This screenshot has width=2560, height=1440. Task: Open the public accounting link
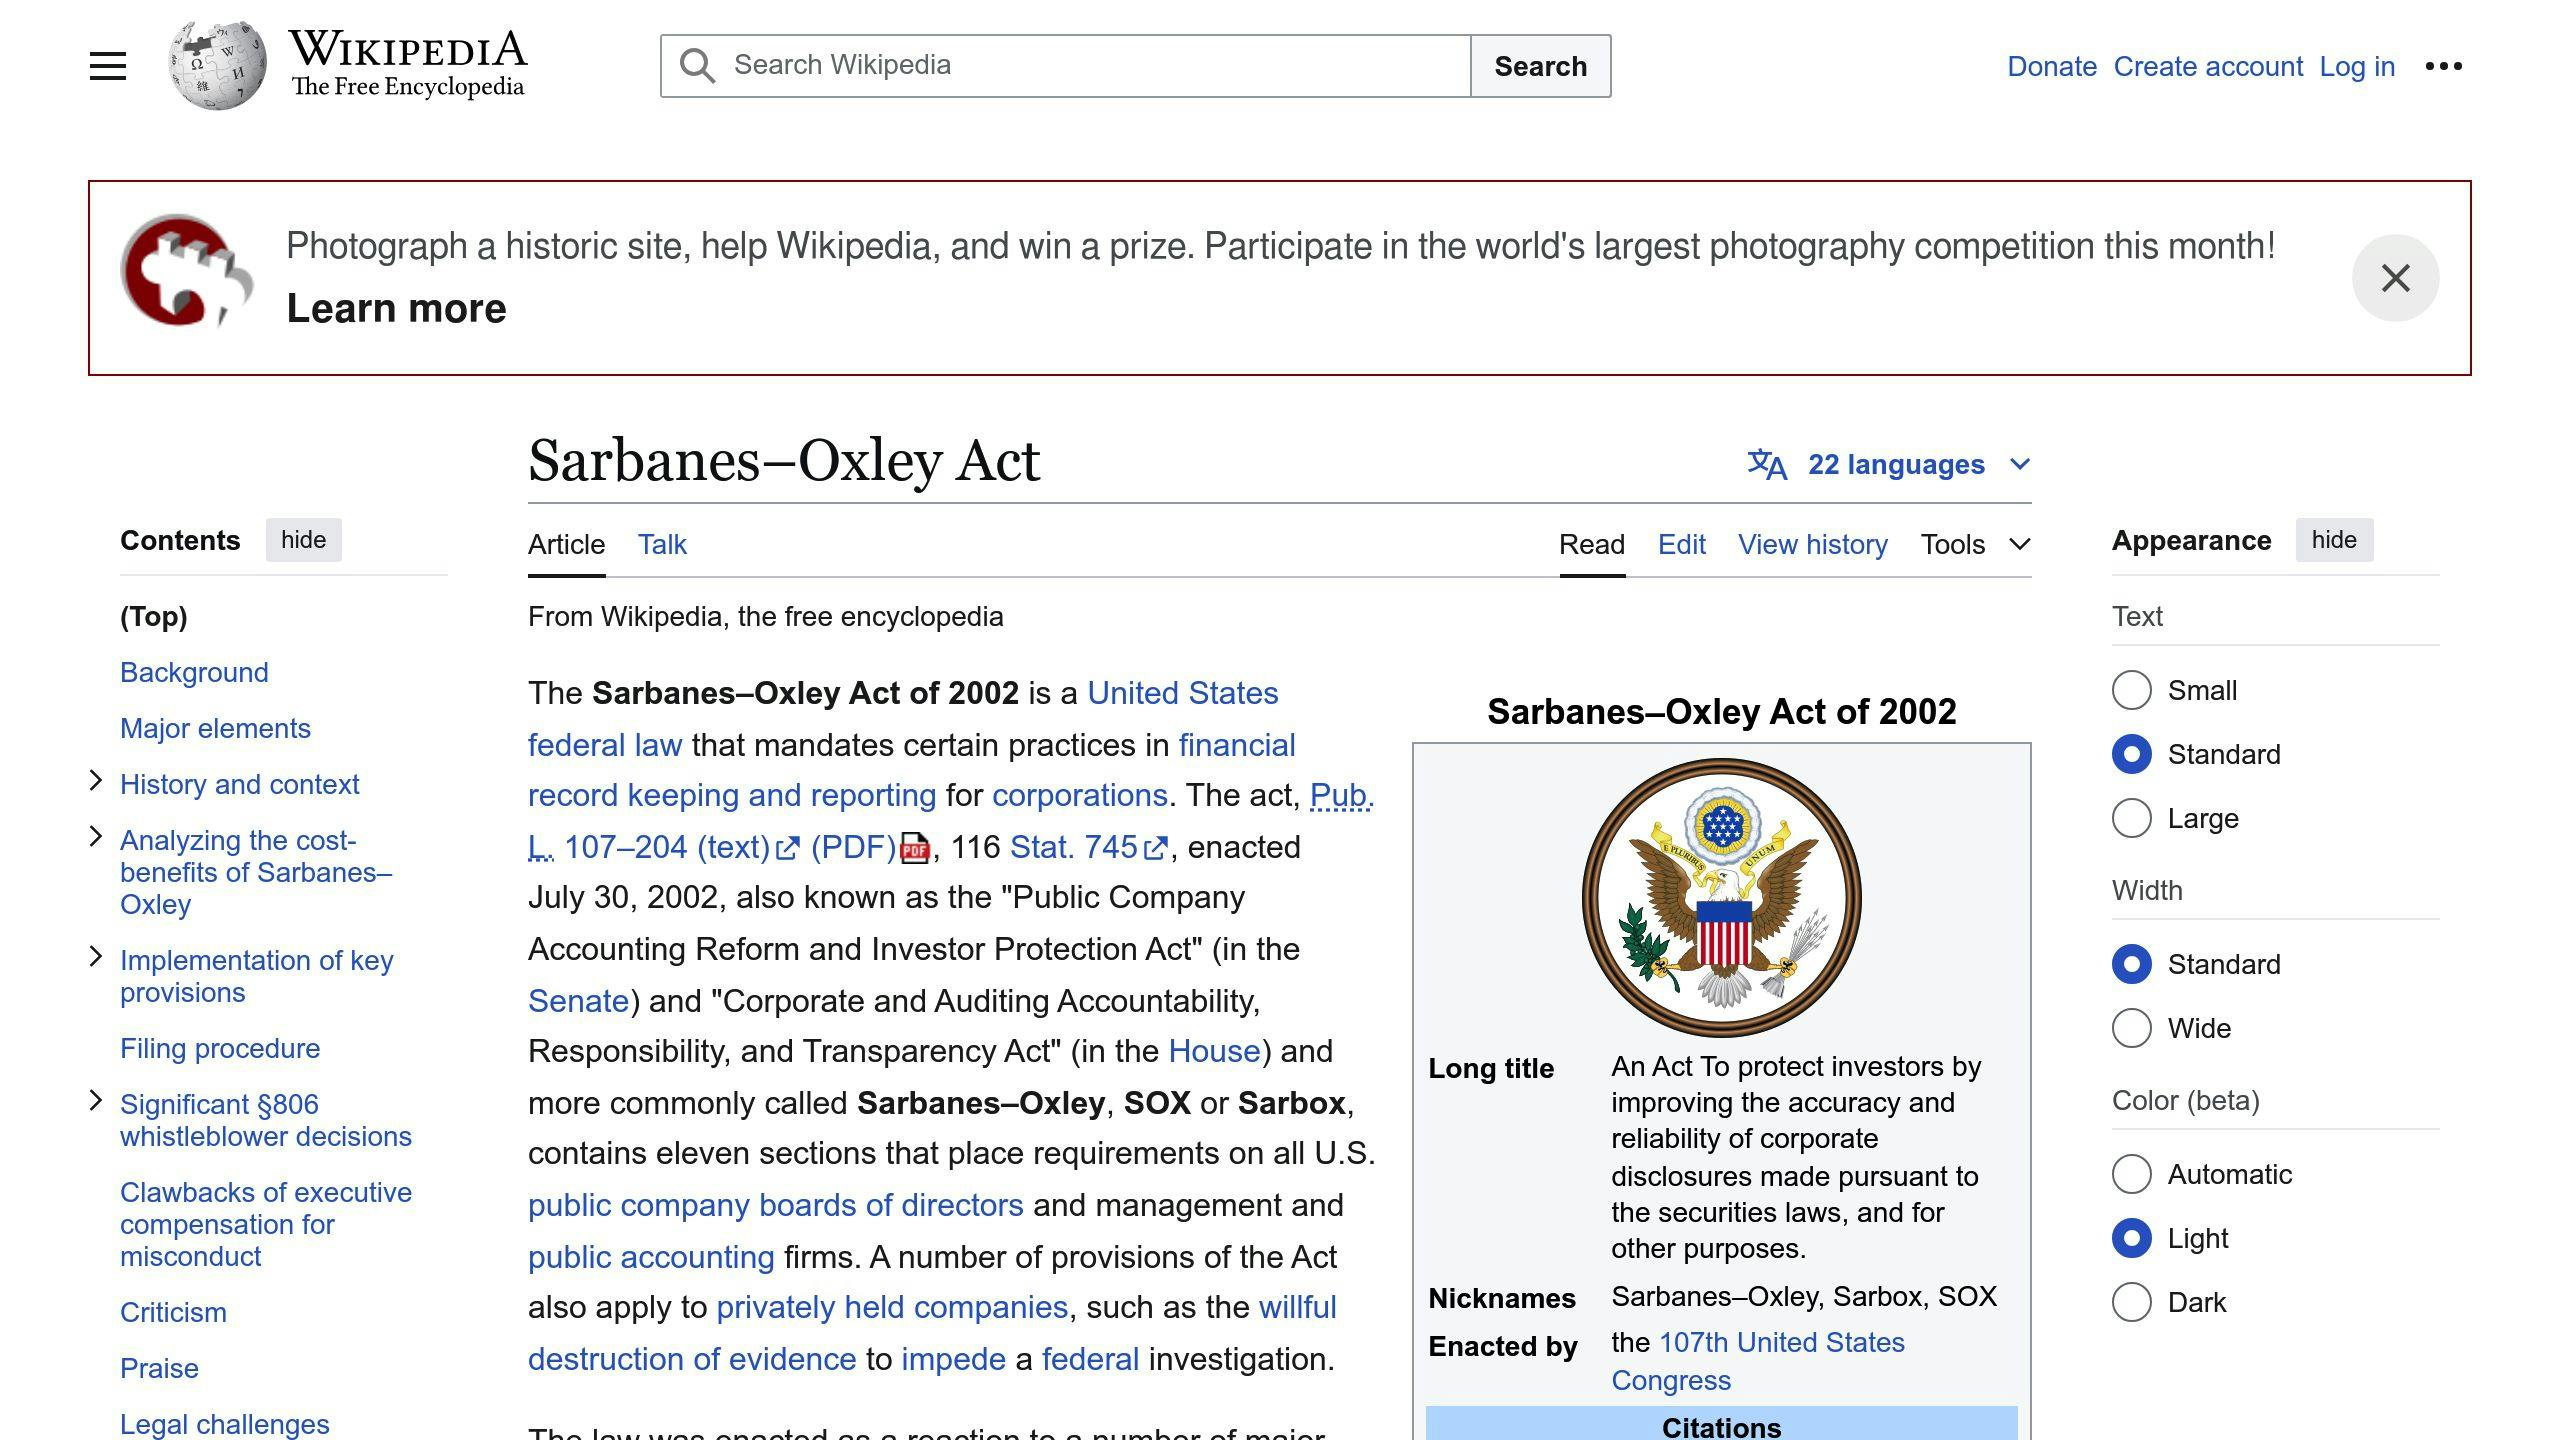click(x=651, y=1257)
